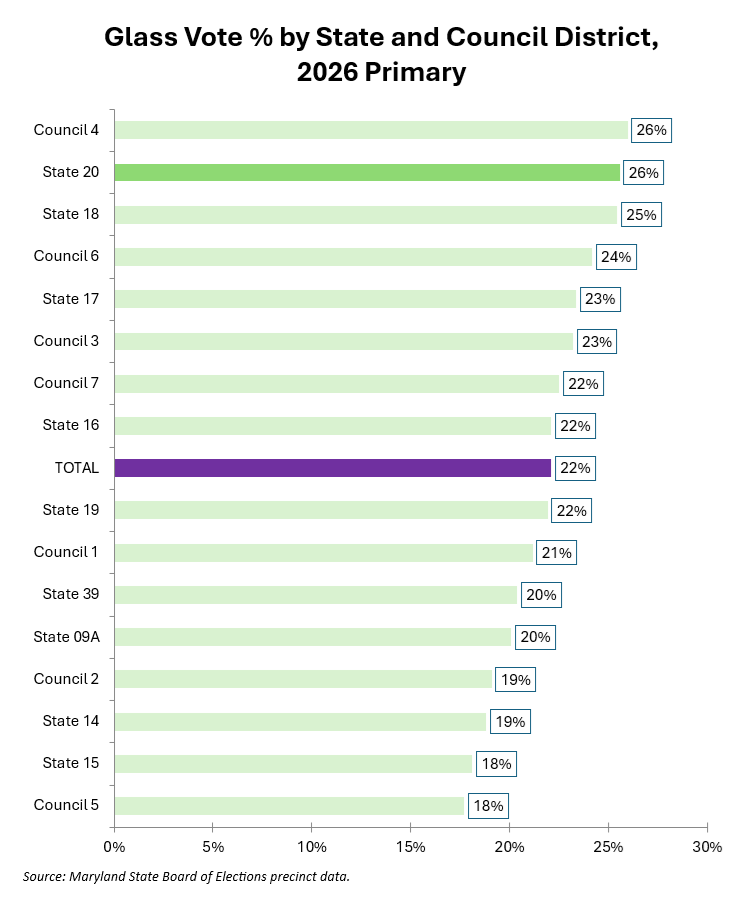The image size is (739, 904).
Task: Click the Council 6 axis label
Action: point(66,256)
